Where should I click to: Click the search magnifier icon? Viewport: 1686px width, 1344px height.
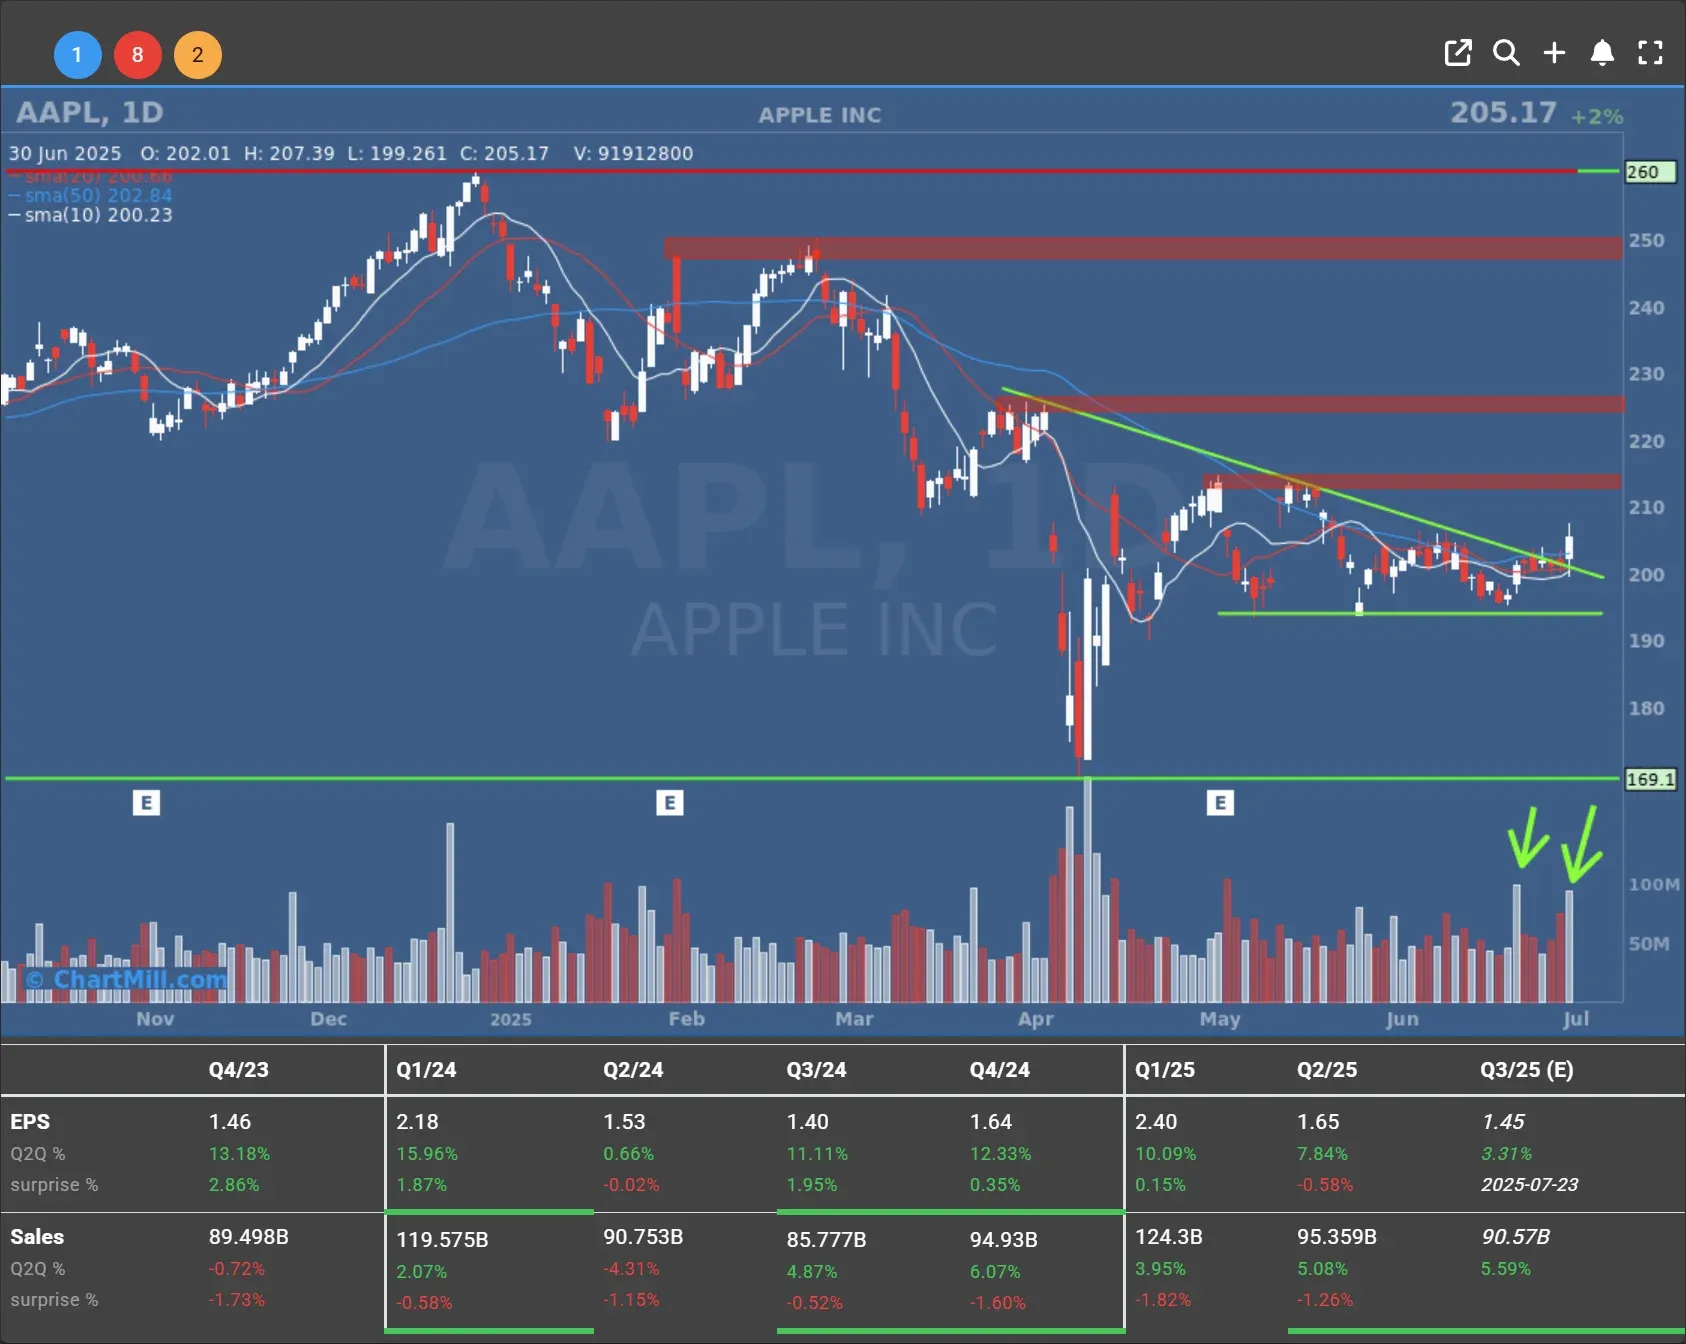1506,53
